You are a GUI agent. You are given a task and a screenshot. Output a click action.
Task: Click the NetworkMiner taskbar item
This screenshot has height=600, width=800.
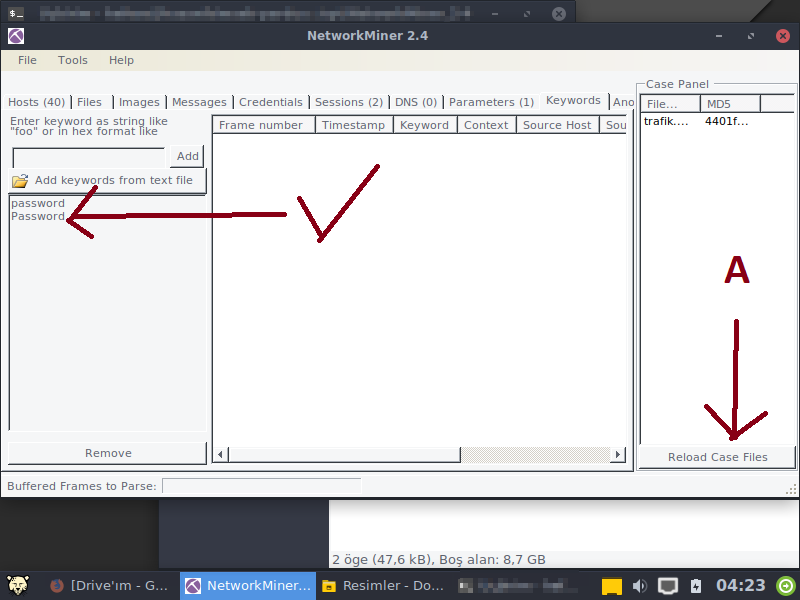pos(248,585)
